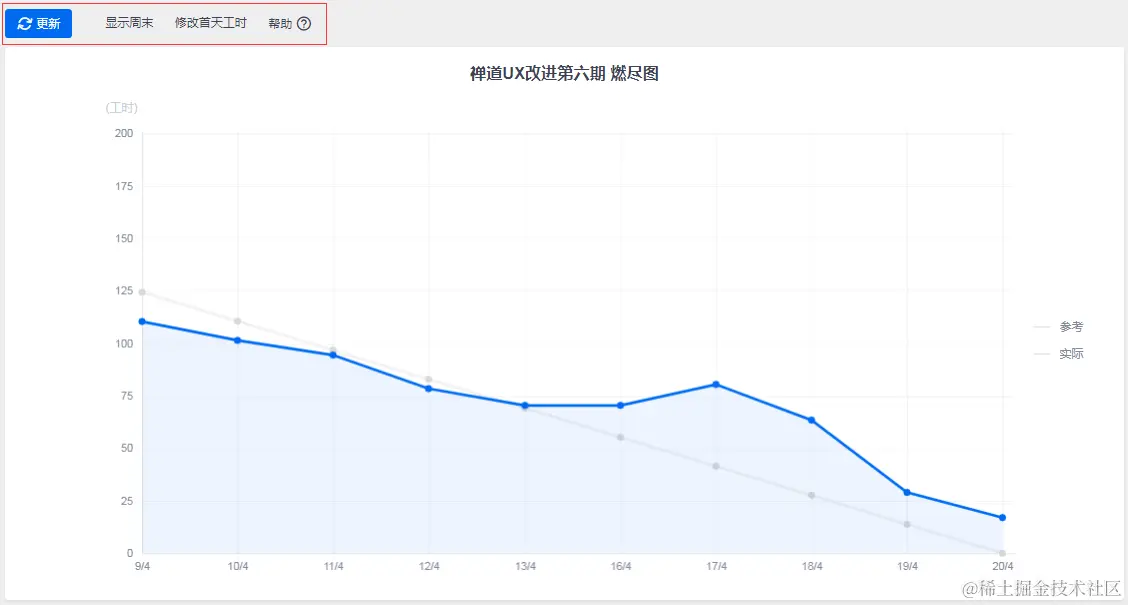The width and height of the screenshot is (1128, 605).
Task: Click the 更新 button to refresh chart
Action: coord(38,23)
